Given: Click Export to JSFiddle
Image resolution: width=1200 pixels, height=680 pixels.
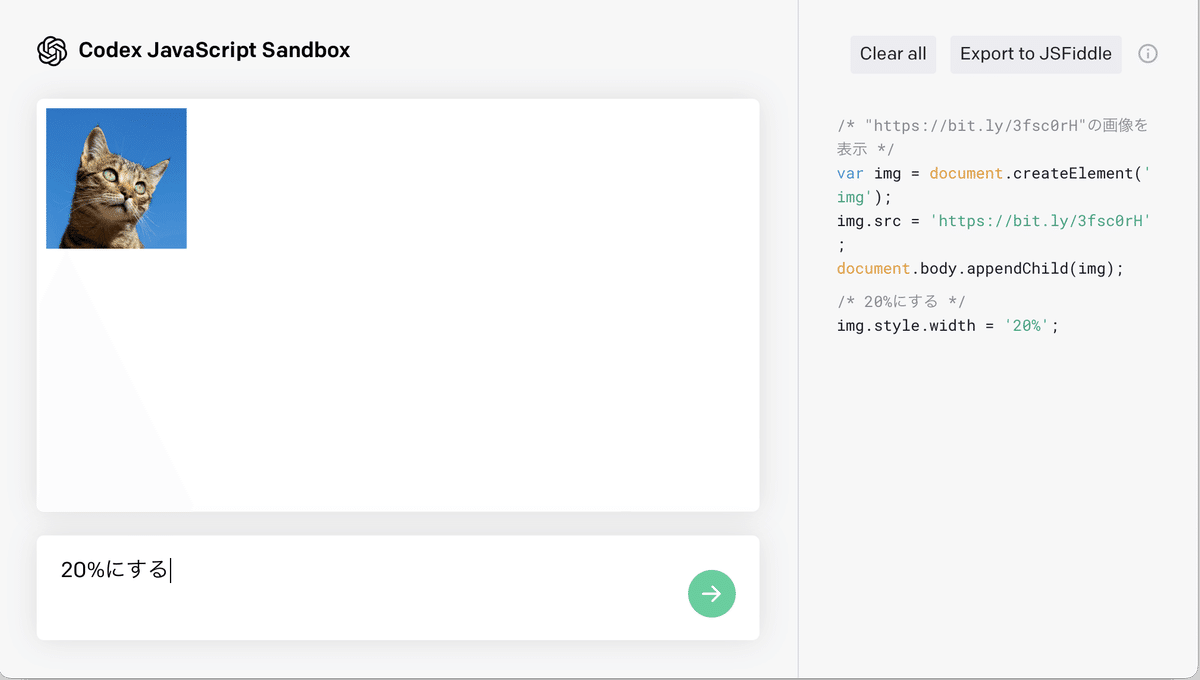Looking at the screenshot, I should pos(1035,54).
